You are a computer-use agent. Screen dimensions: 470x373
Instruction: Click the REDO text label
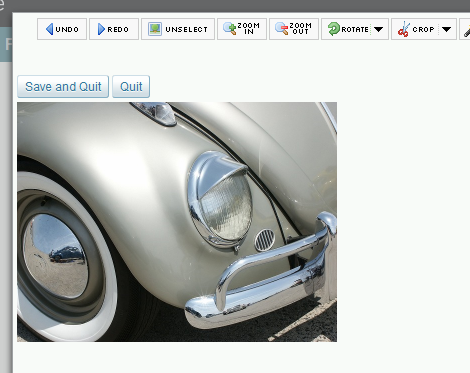pyautogui.click(x=118, y=29)
